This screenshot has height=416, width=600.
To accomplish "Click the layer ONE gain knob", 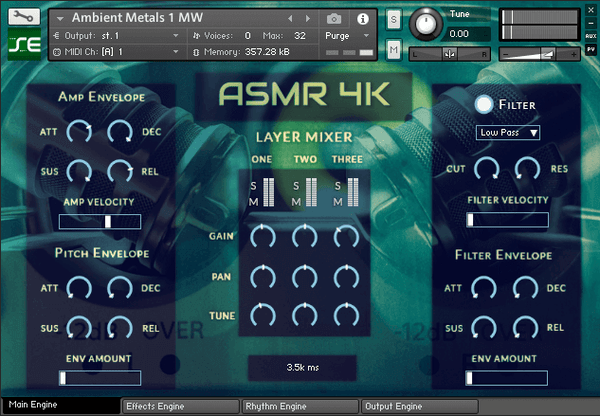I will click(262, 236).
